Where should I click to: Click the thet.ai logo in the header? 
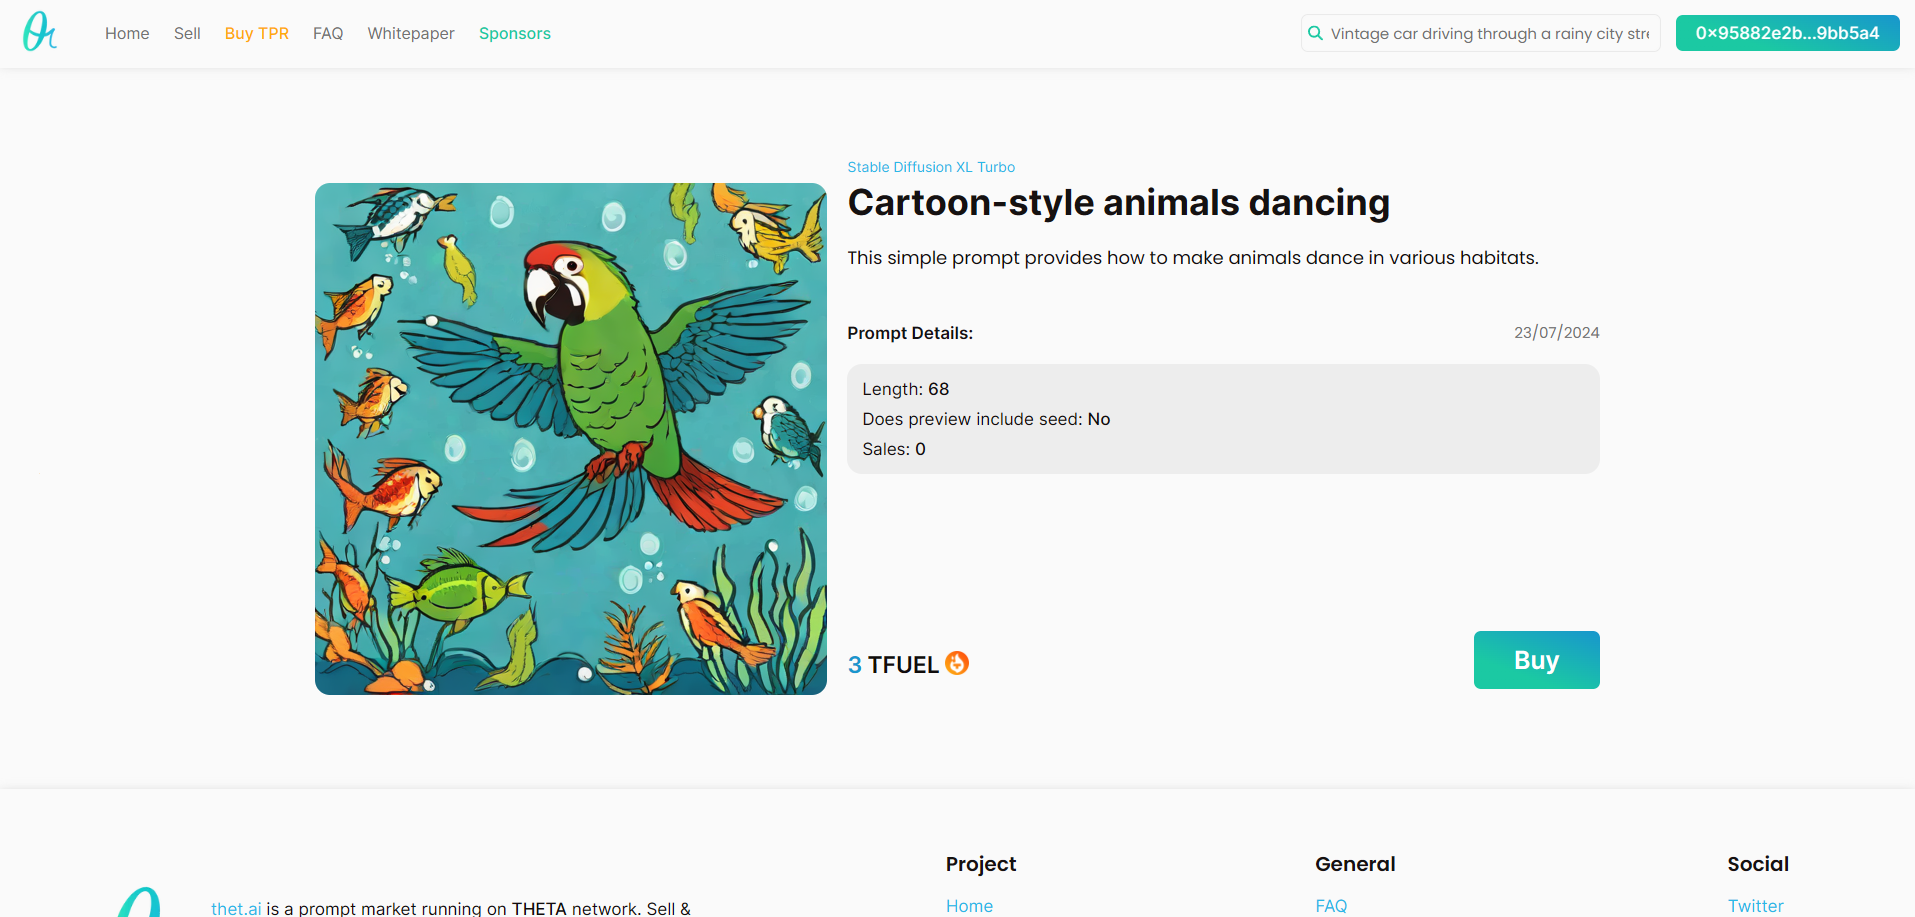tap(40, 32)
